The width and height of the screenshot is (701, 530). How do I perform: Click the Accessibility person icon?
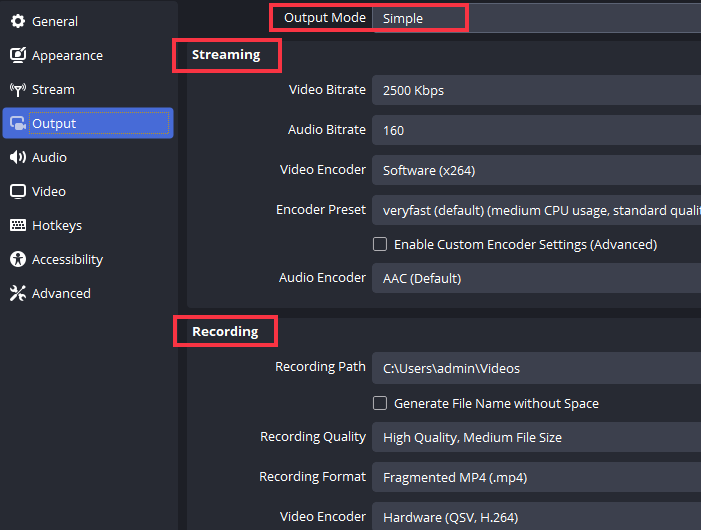[x=17, y=259]
